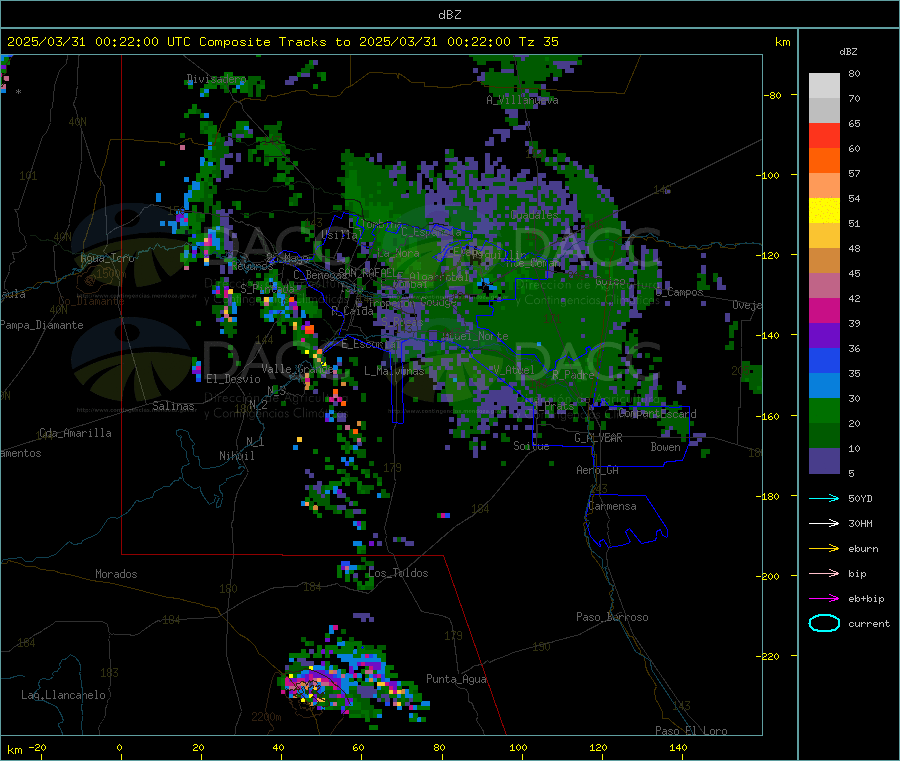
Task: Click the 'Salinas' map label
Action: [x=173, y=406]
